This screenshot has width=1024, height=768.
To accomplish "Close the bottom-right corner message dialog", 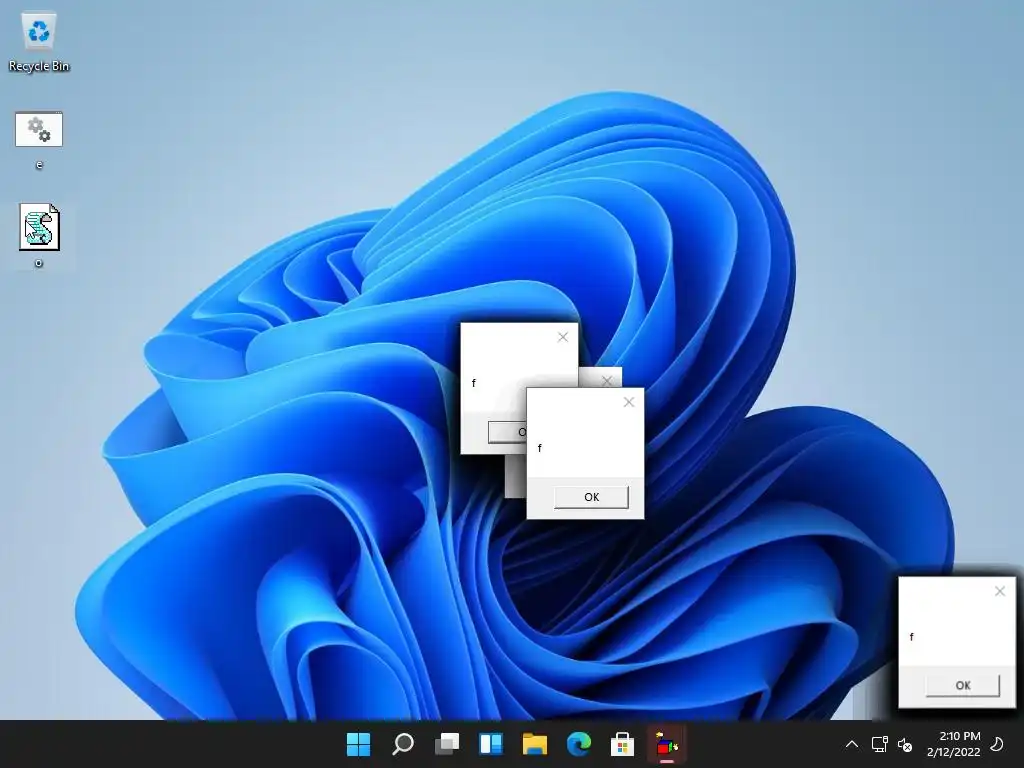I will point(1000,591).
